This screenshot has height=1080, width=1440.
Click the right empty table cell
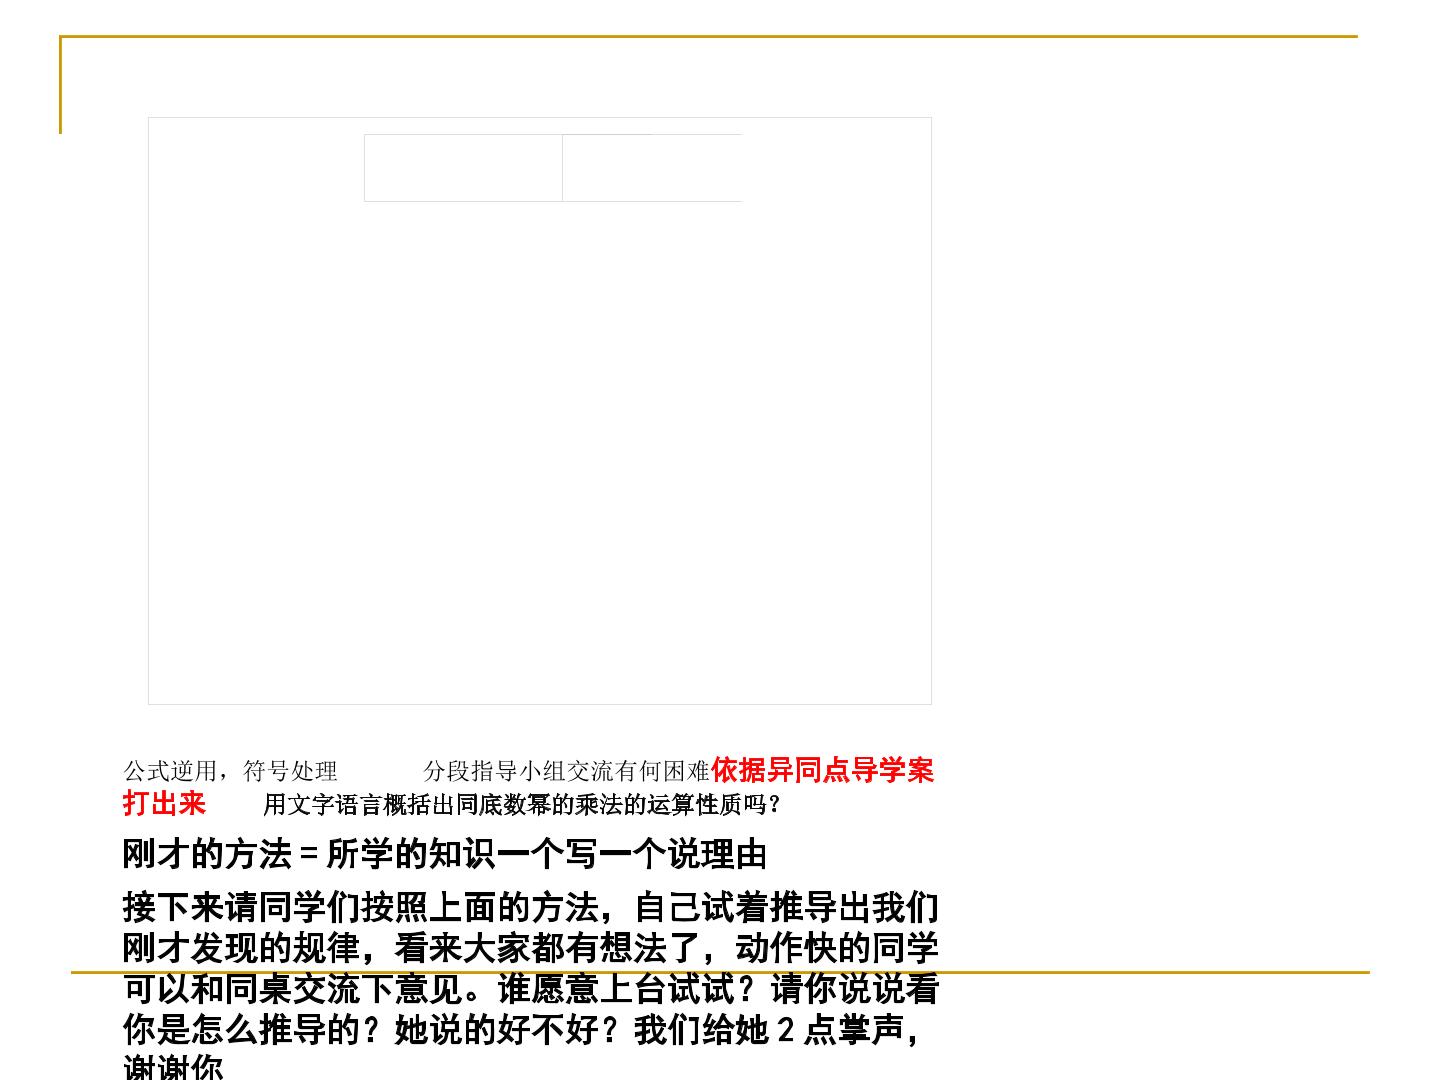(x=652, y=168)
